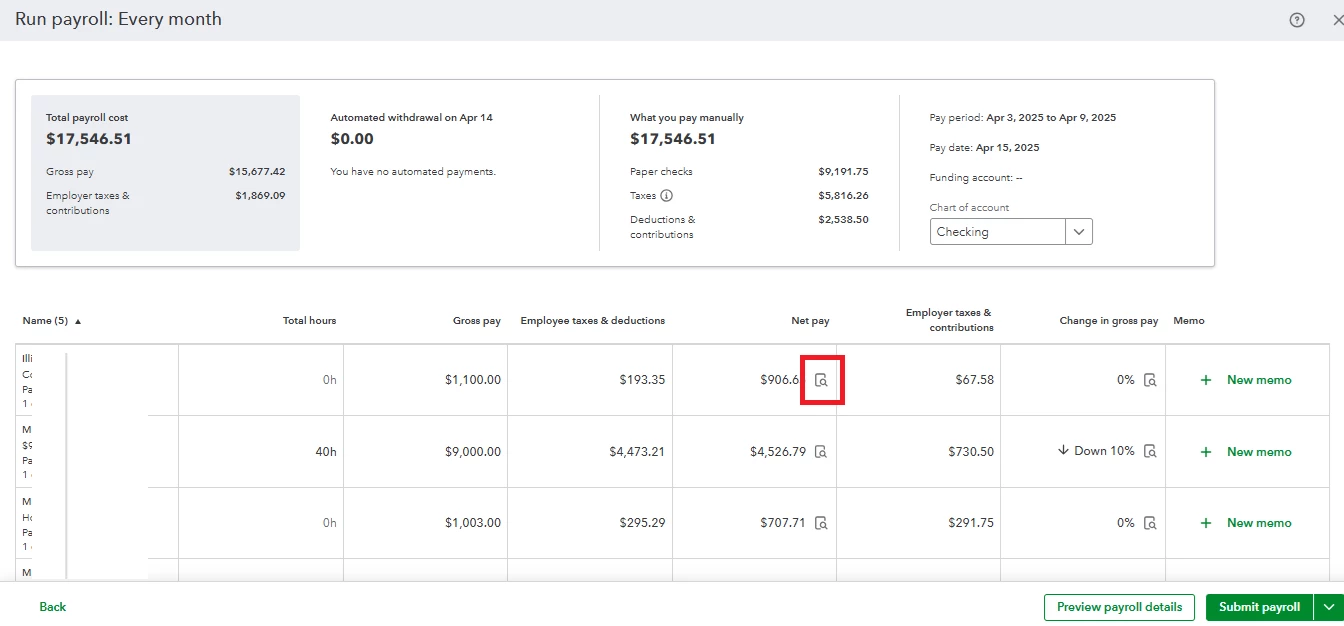Screen dimensions: 1344x626
Task: Click Gross pay total $15,677.42
Action: tap(256, 172)
